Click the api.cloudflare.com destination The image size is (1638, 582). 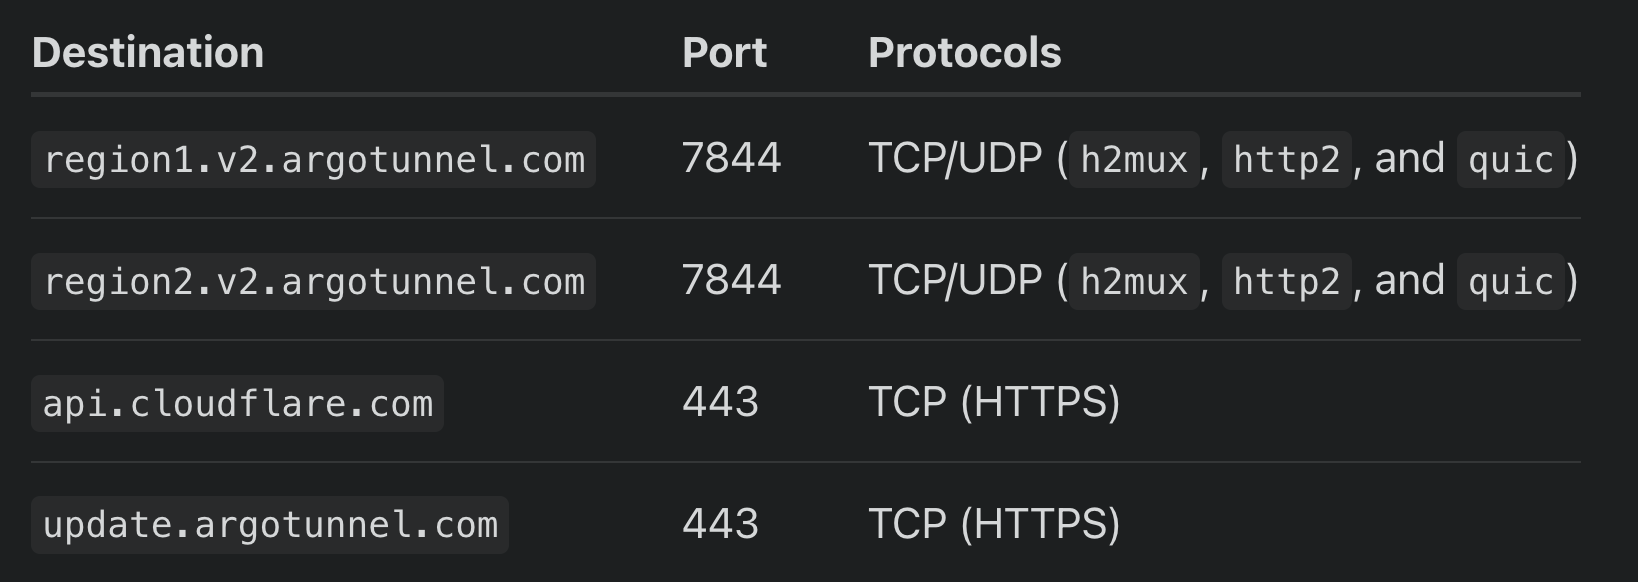coord(238,404)
